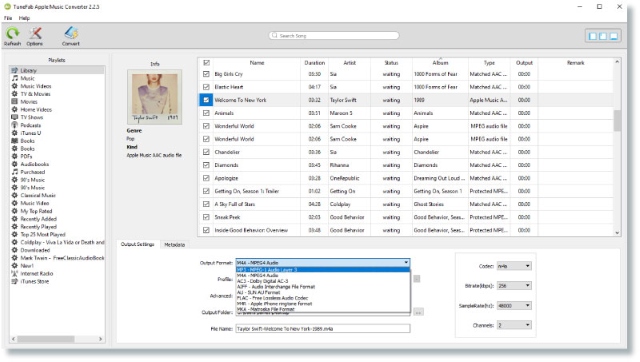Click the output folder browse button

(x=418, y=312)
